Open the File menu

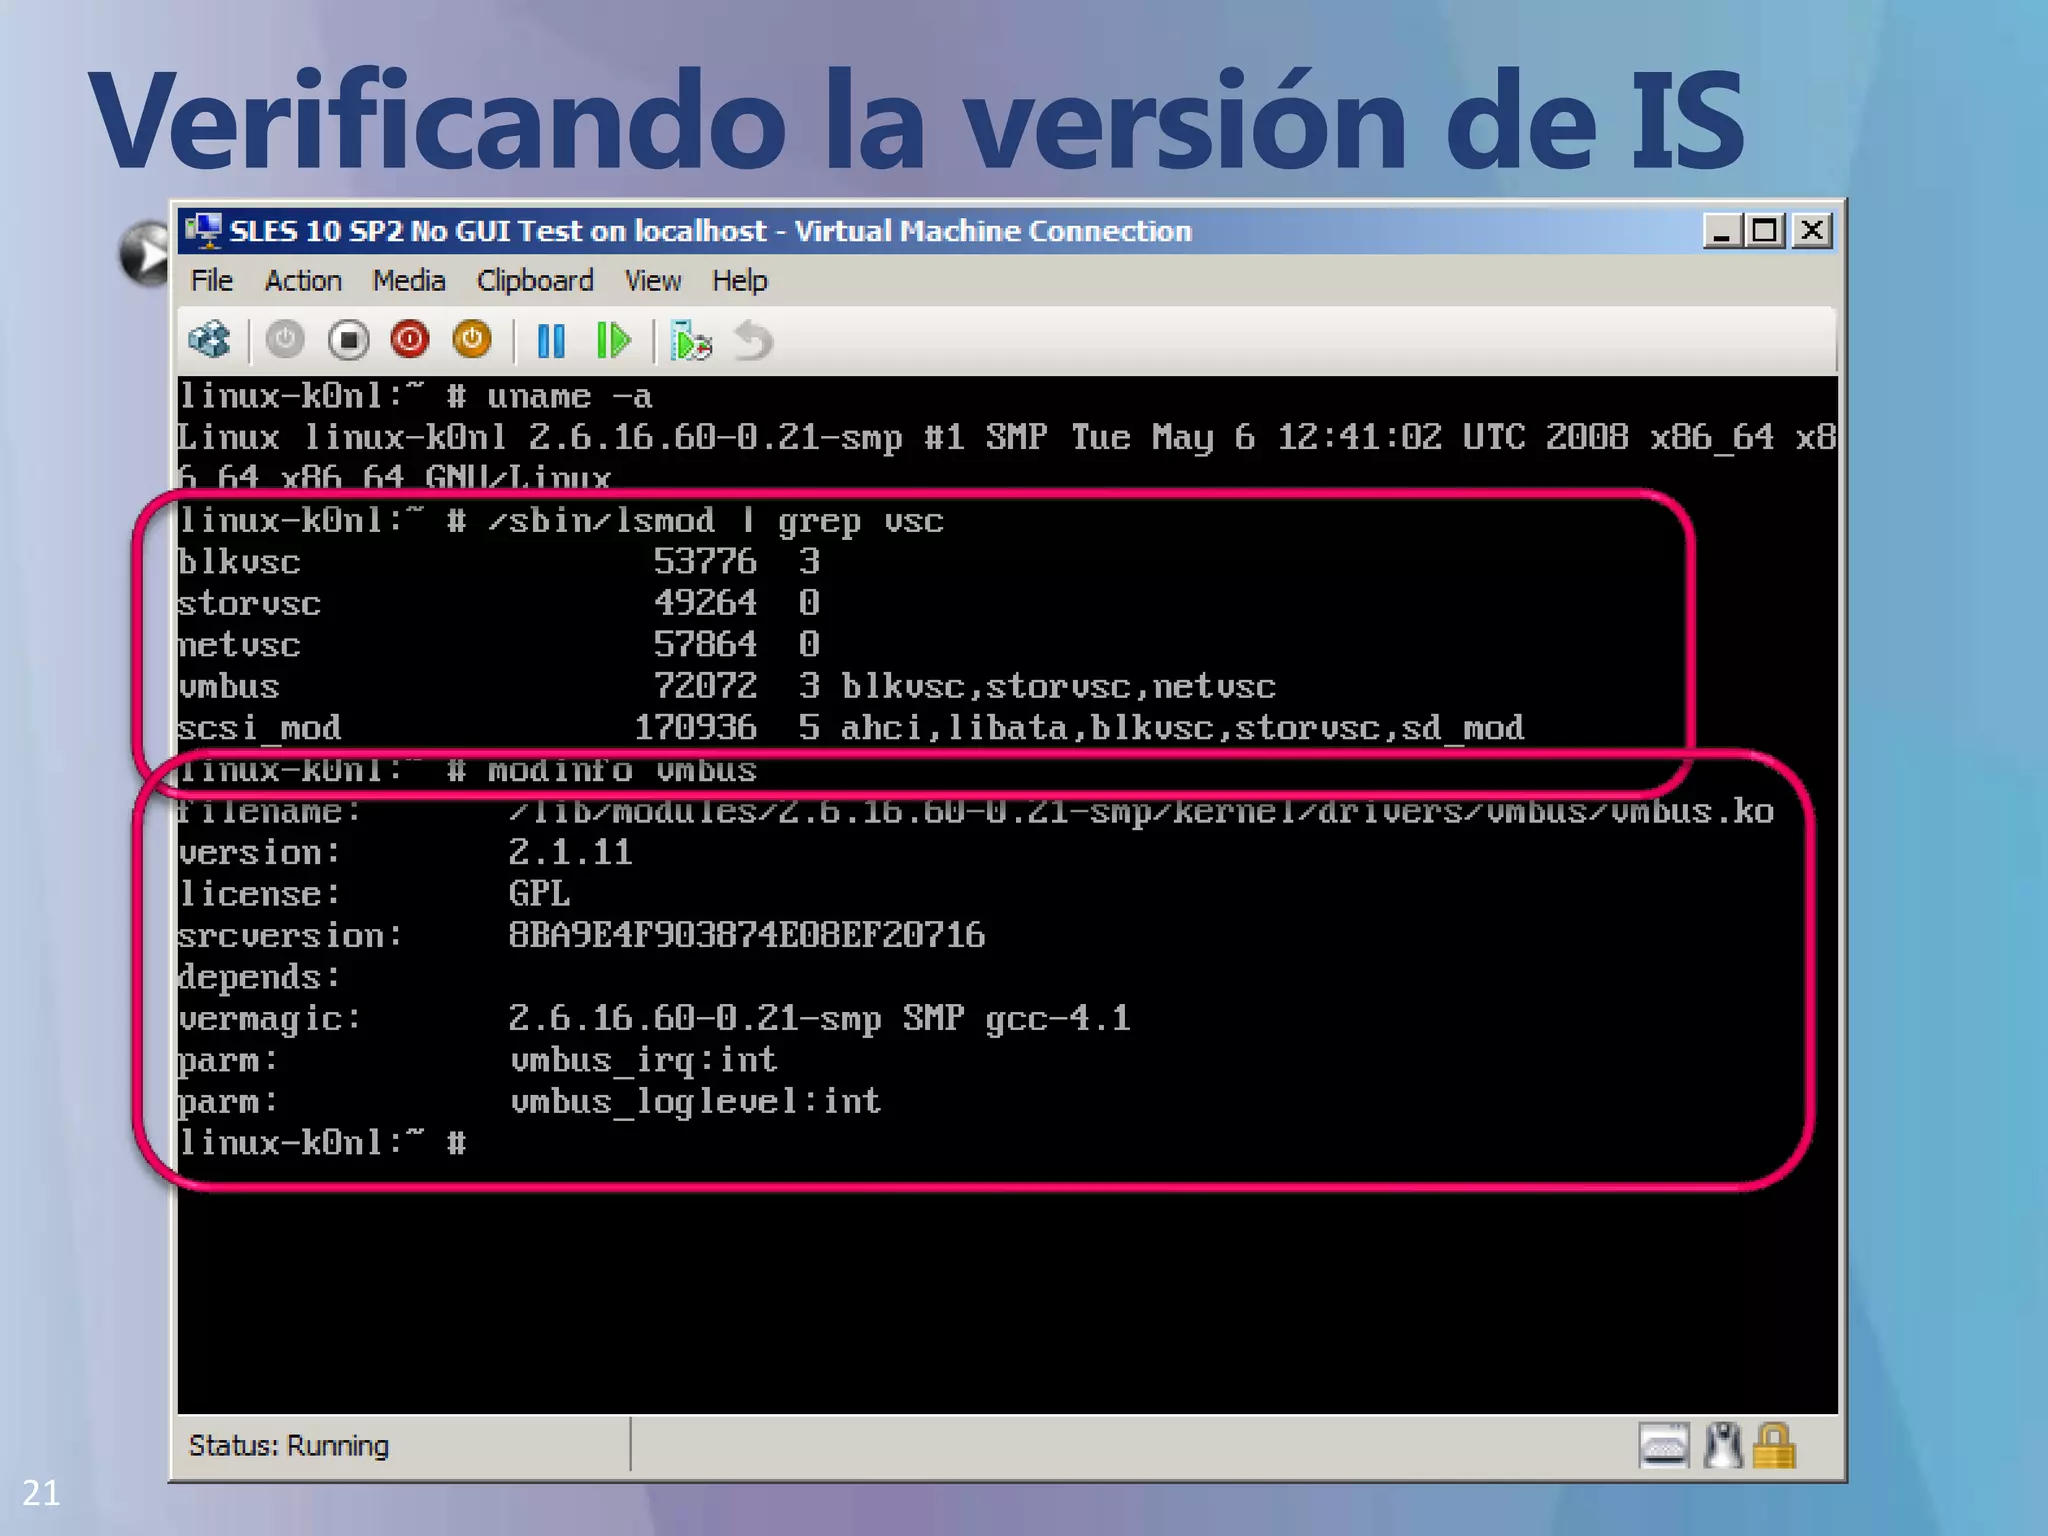tap(212, 281)
